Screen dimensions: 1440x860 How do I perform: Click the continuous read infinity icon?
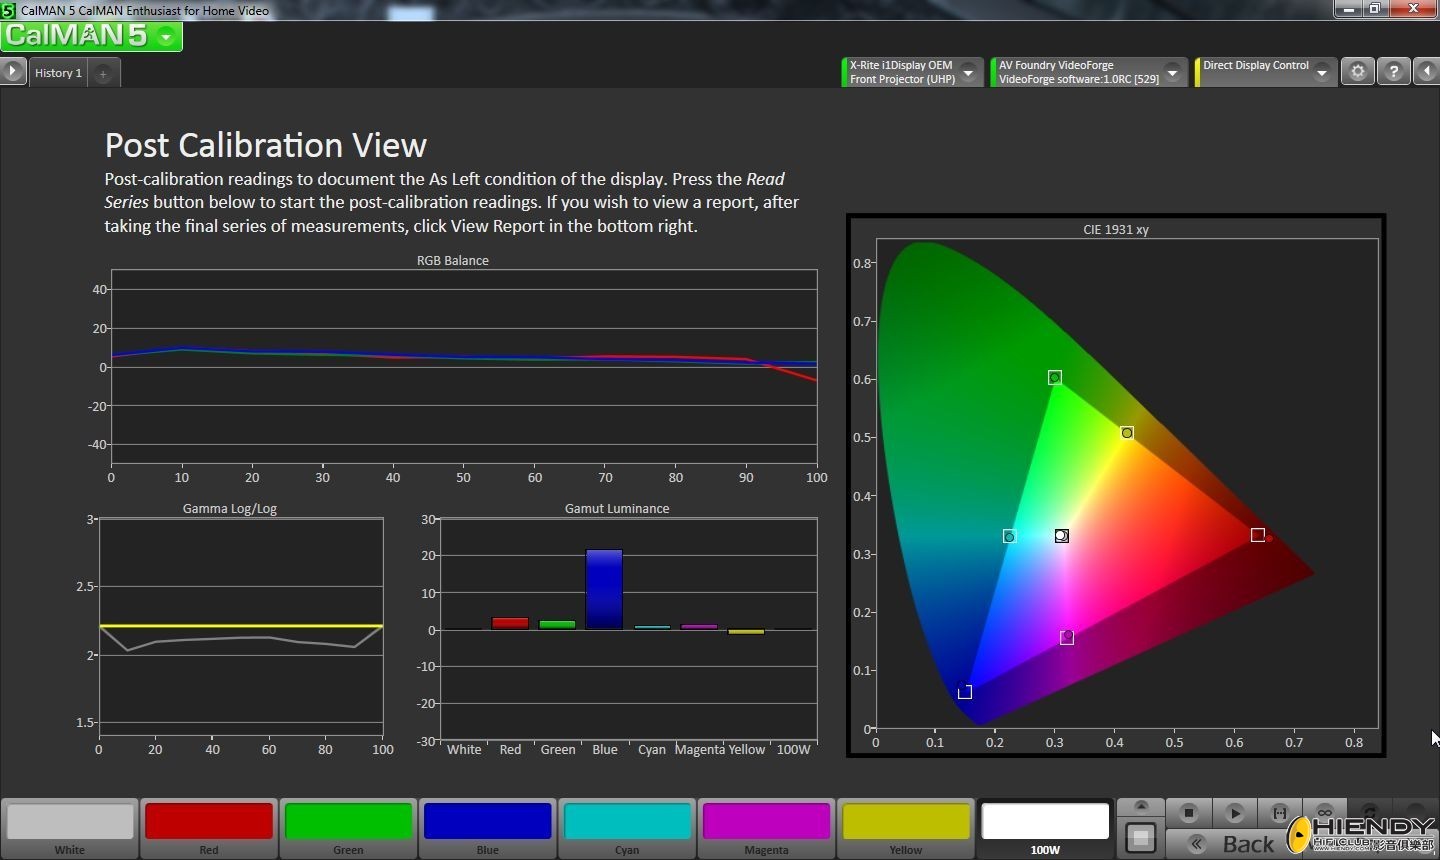click(x=1324, y=813)
